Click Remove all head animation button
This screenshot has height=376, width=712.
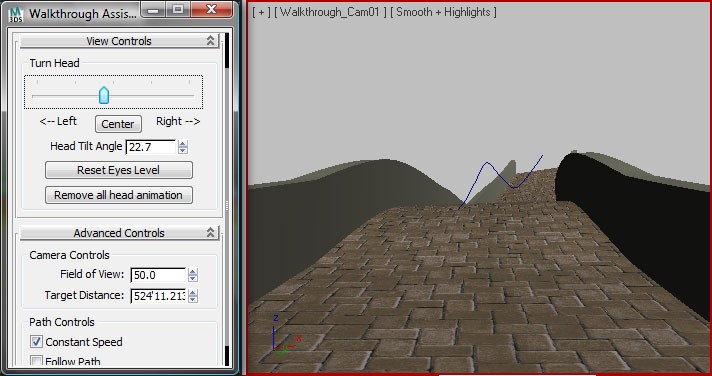(x=119, y=195)
